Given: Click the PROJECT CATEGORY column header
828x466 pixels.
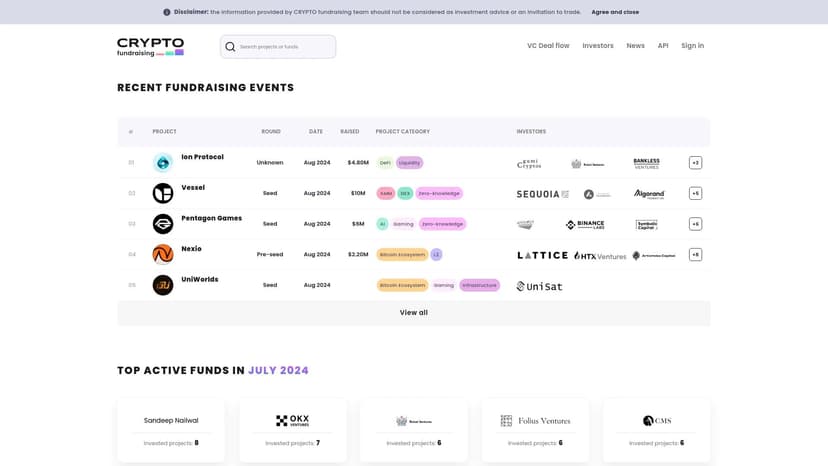Looking at the screenshot, I should (402, 132).
